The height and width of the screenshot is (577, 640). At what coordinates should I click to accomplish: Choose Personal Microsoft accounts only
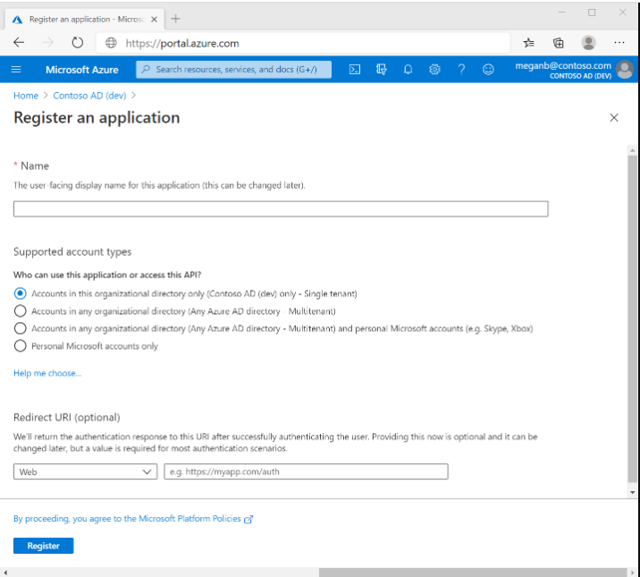click(20, 346)
